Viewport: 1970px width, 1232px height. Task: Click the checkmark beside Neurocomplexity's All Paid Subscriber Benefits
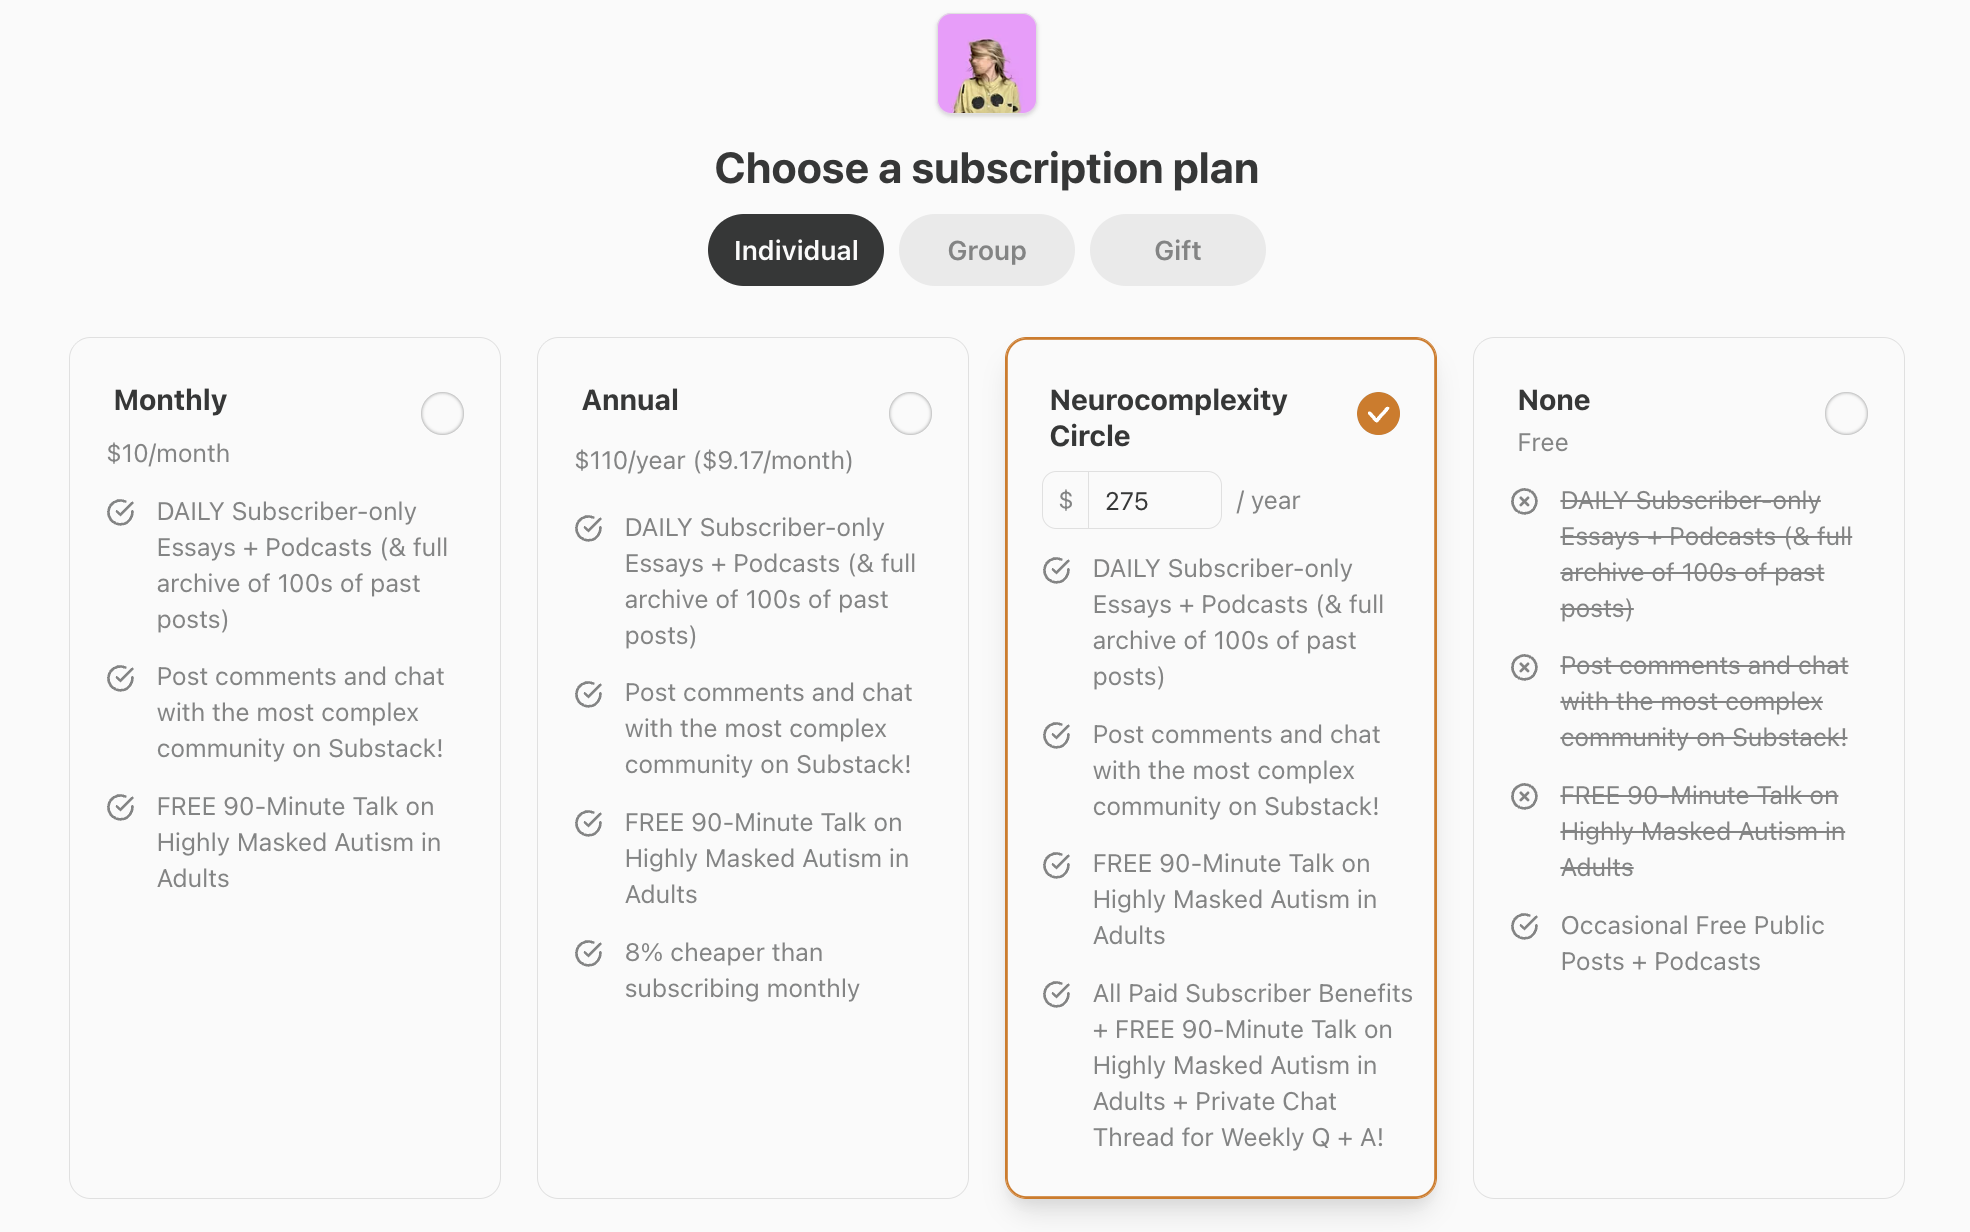click(x=1056, y=995)
